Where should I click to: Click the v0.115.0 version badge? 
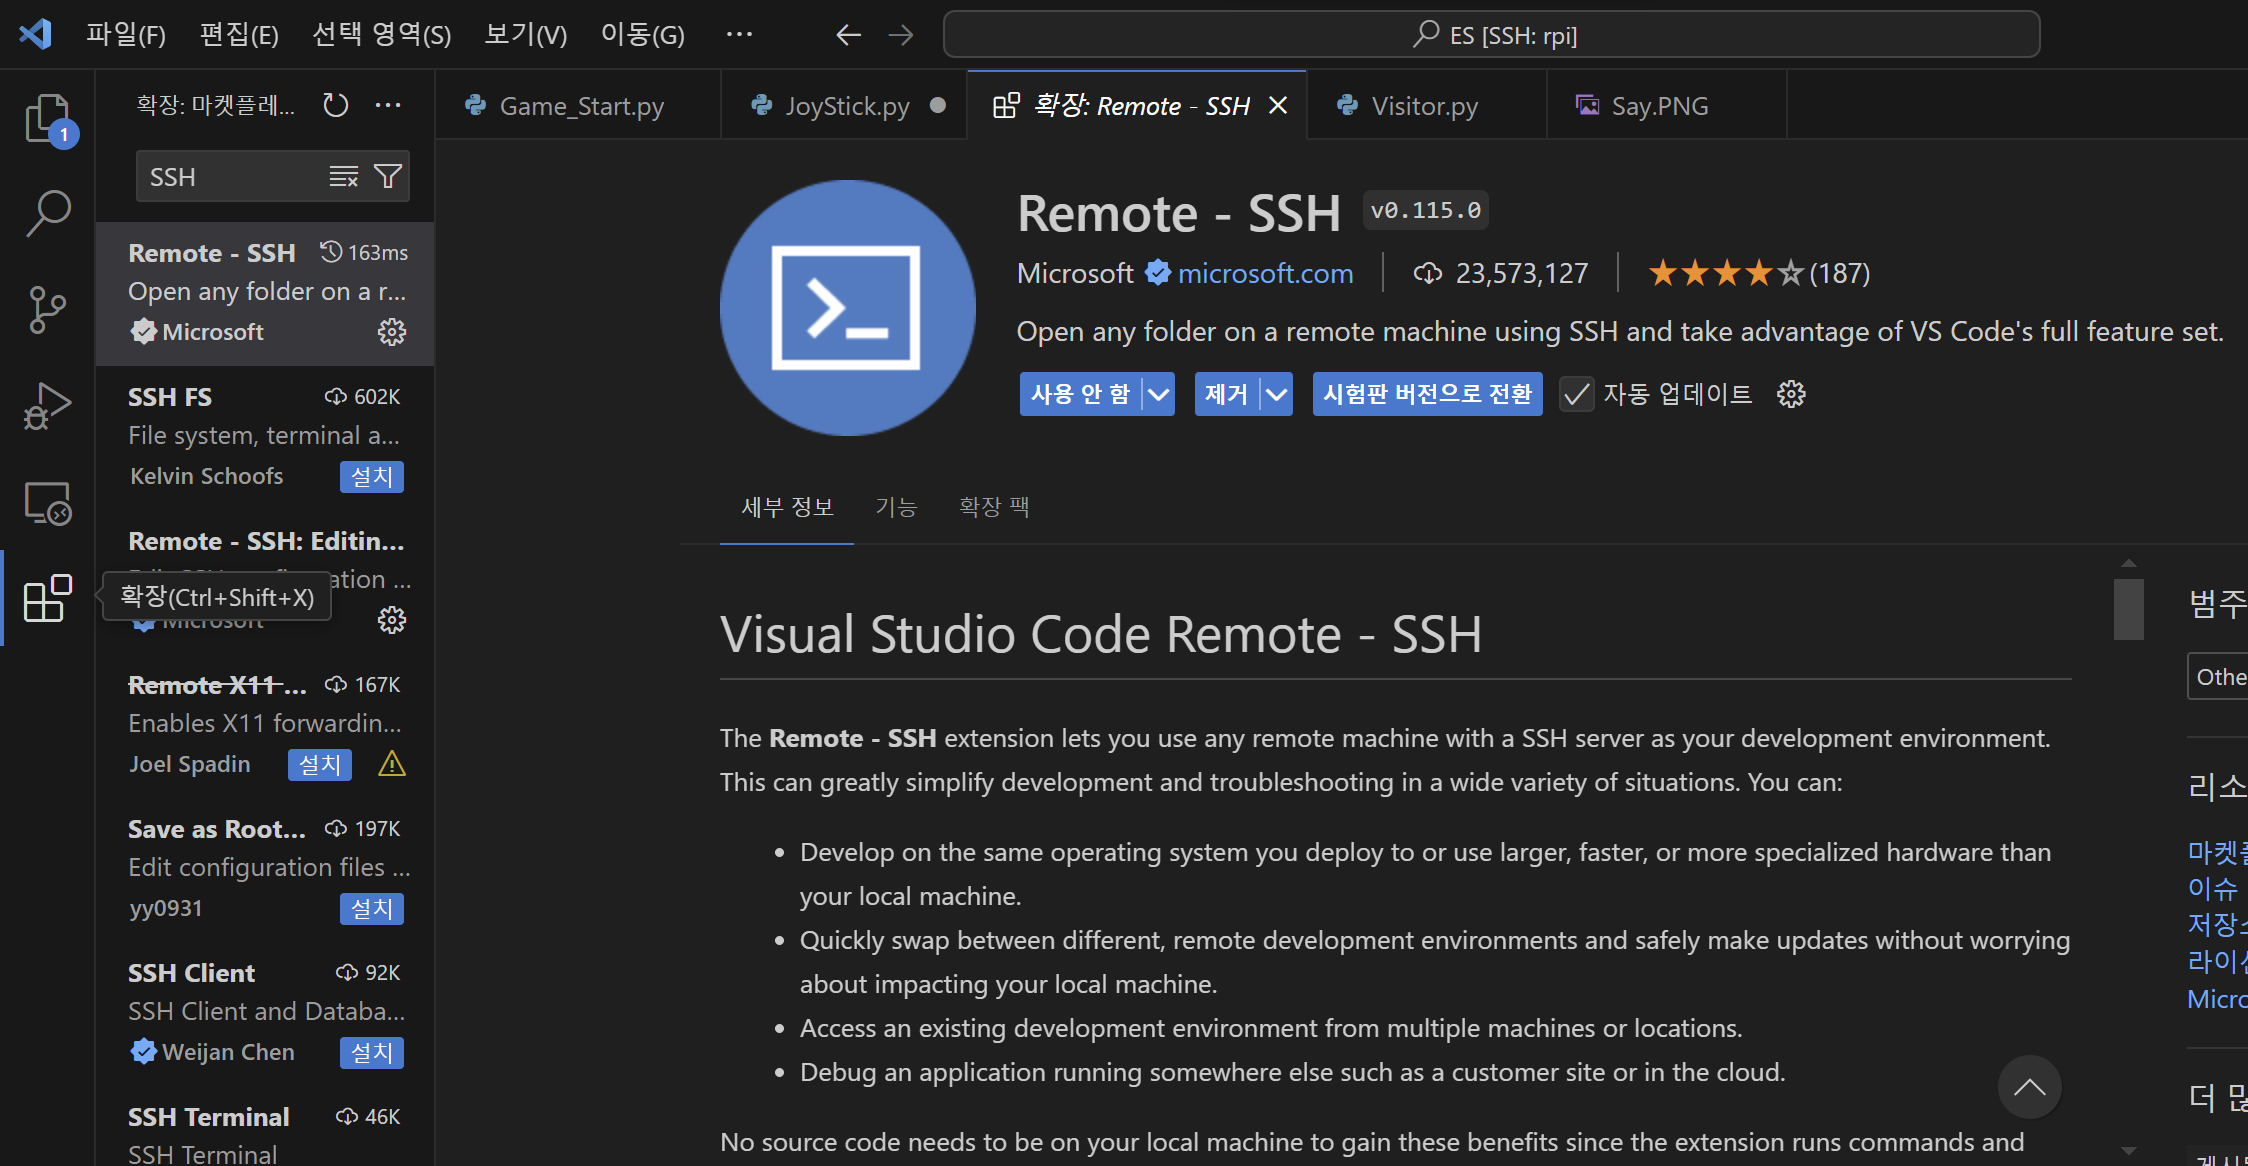click(1425, 211)
